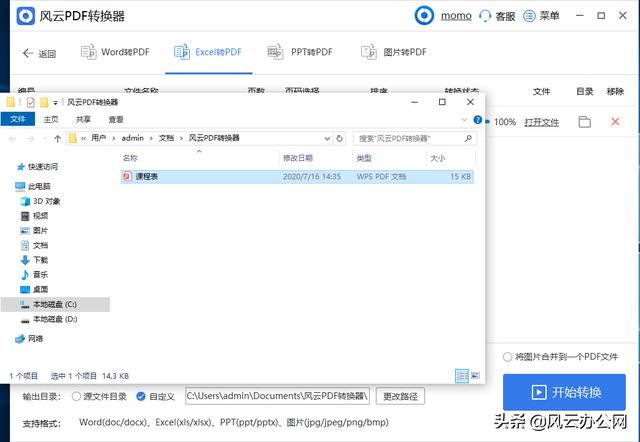The height and width of the screenshot is (442, 640).
Task: Click the 打开文件 link
Action: point(542,122)
